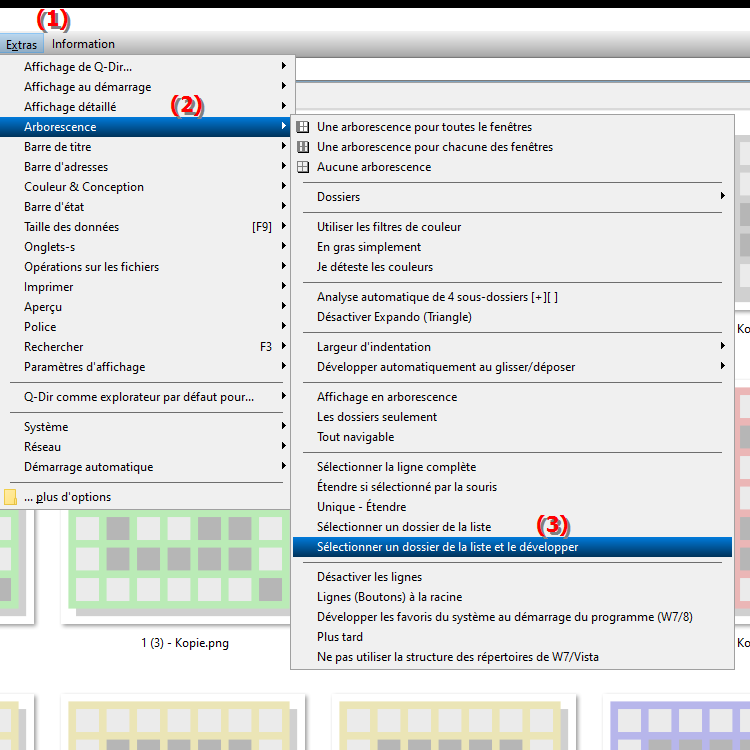Click icon for one tree per window
Viewport: 750px width, 750px height.
click(x=303, y=147)
